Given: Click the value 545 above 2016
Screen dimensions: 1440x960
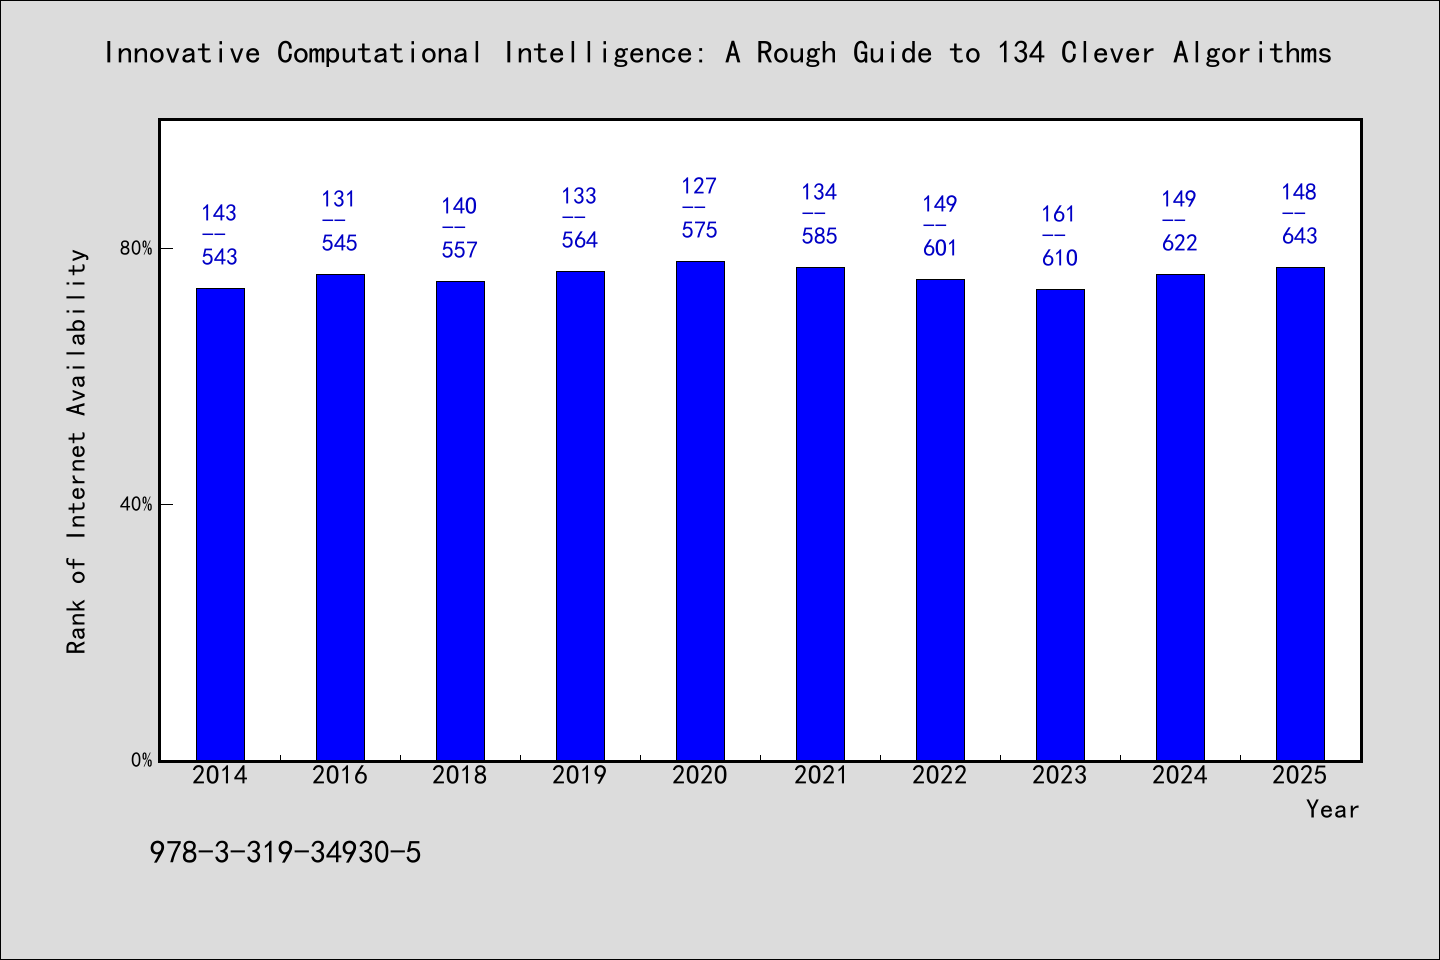Looking at the screenshot, I should [x=340, y=243].
